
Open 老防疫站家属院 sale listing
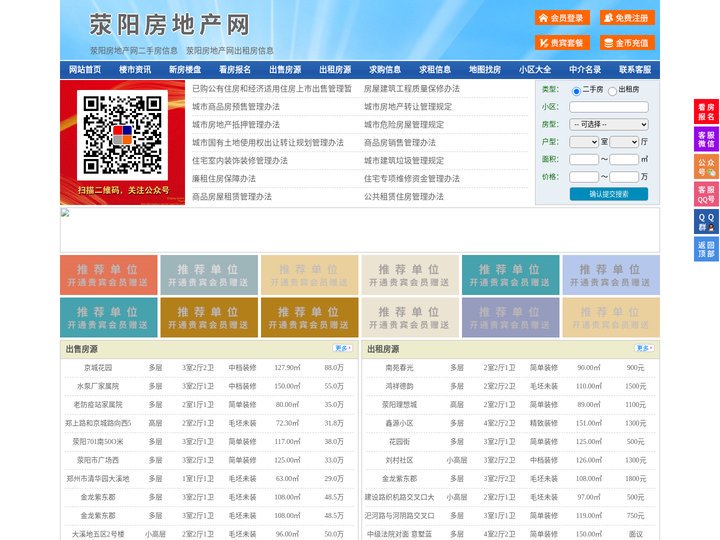click(x=98, y=405)
